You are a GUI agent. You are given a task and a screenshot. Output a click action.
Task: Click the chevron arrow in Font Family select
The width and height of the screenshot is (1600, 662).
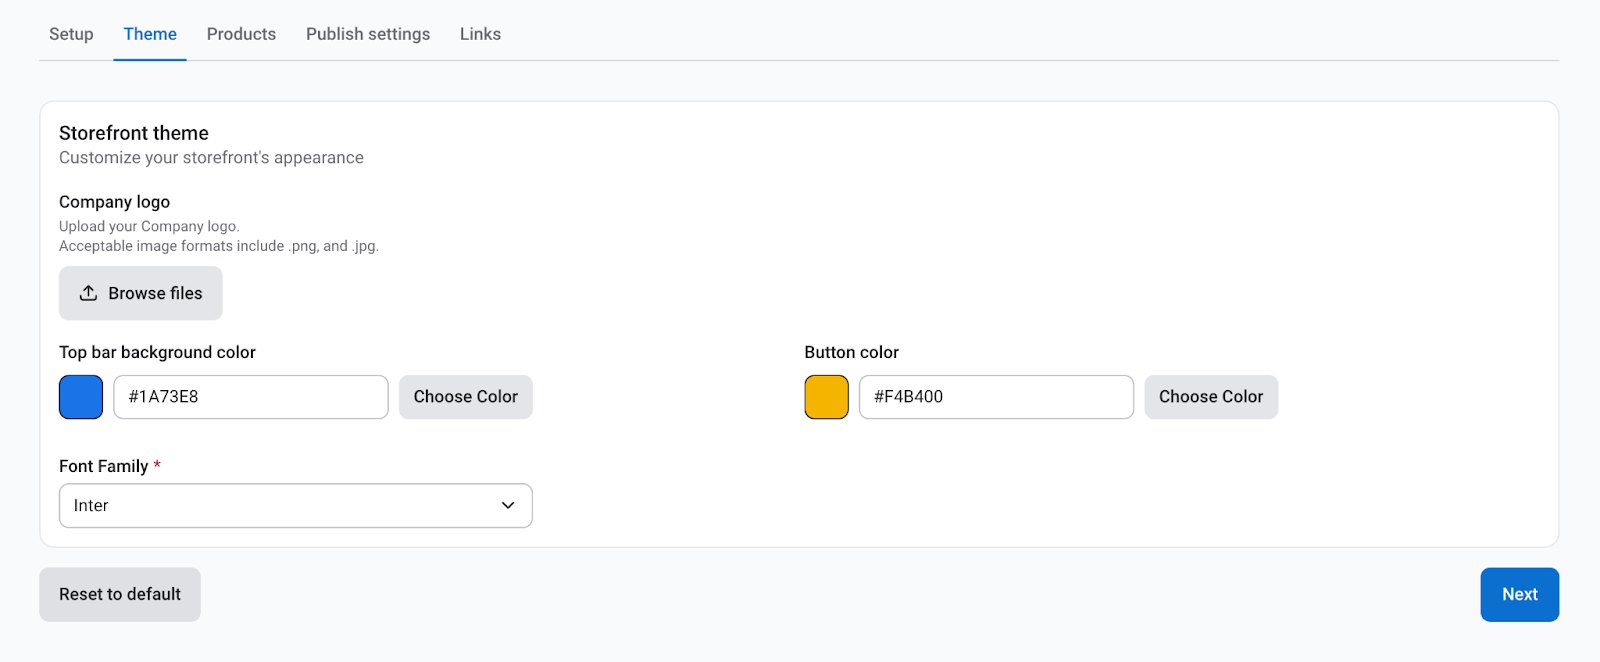click(508, 506)
